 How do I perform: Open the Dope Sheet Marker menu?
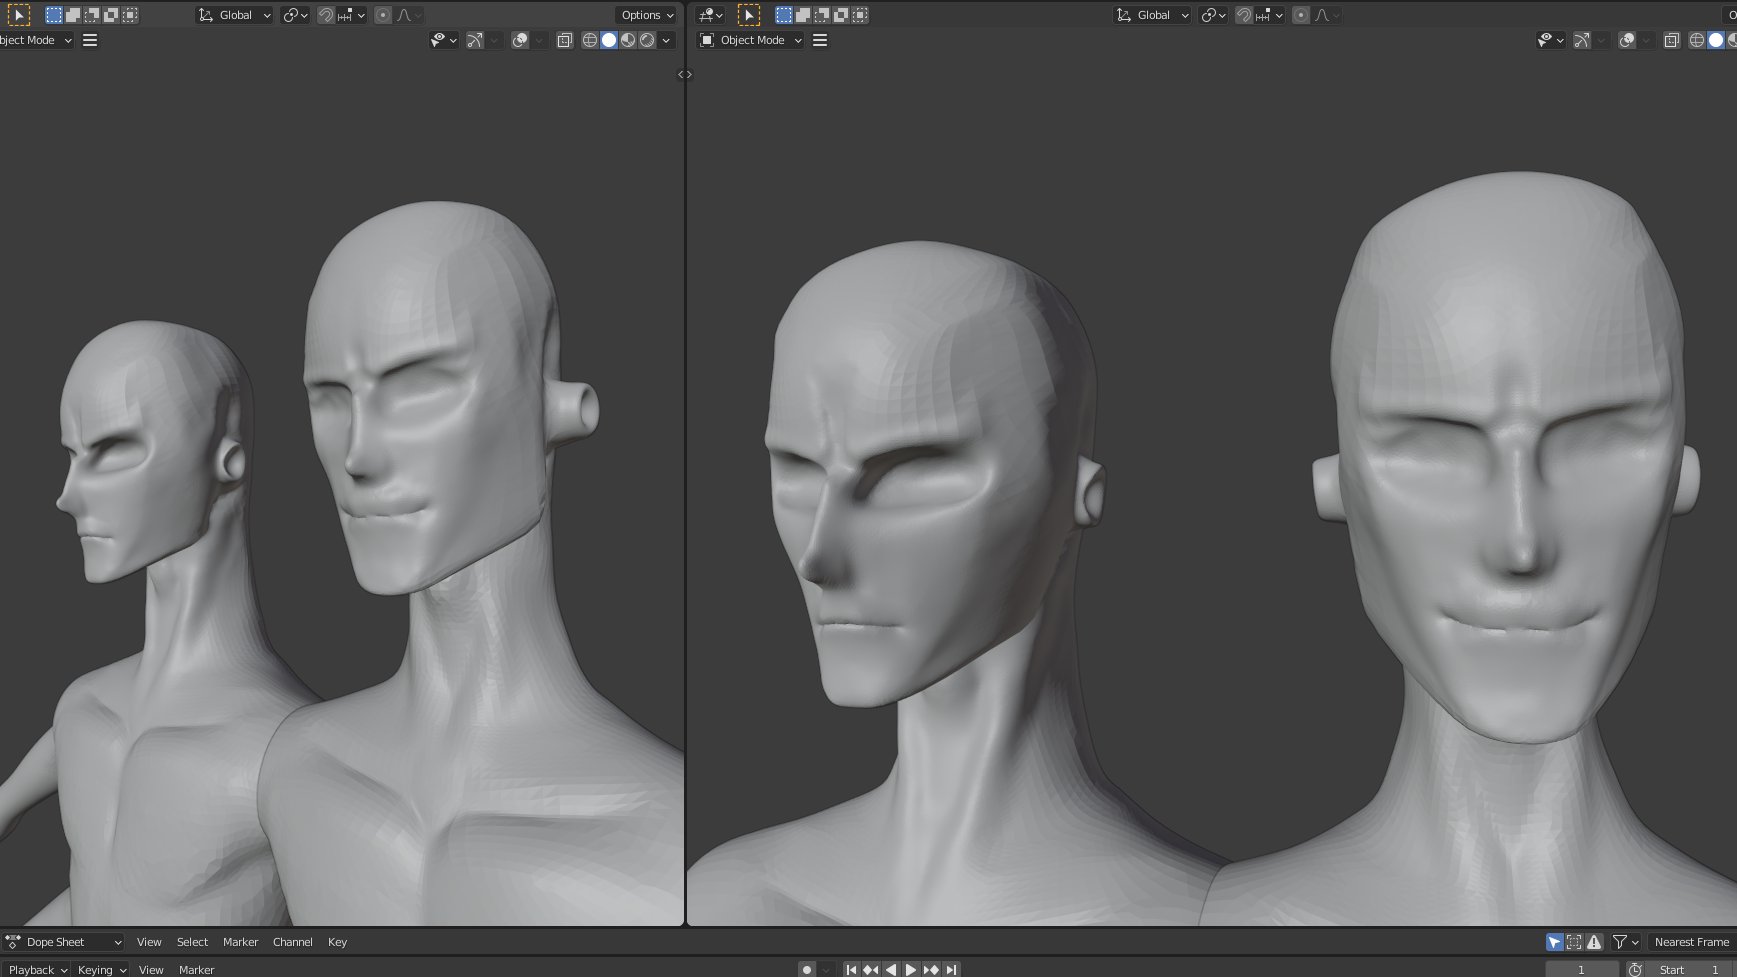coord(240,942)
